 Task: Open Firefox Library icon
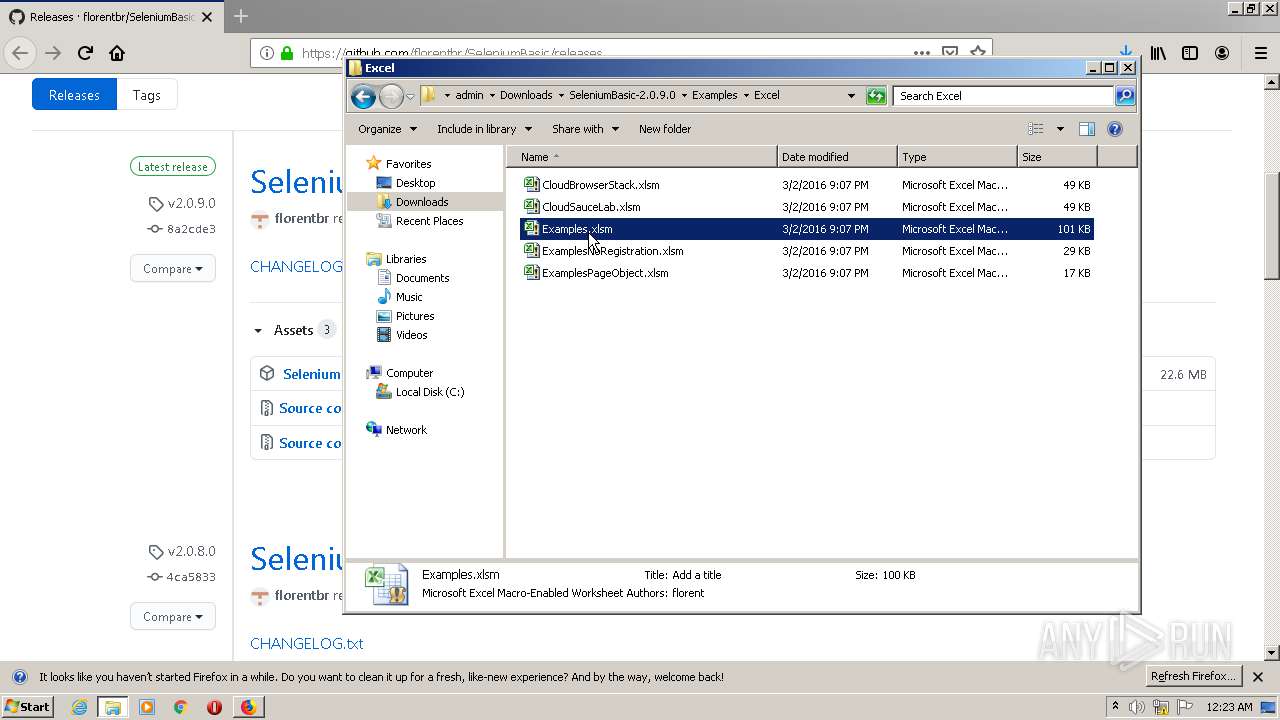(x=1158, y=53)
